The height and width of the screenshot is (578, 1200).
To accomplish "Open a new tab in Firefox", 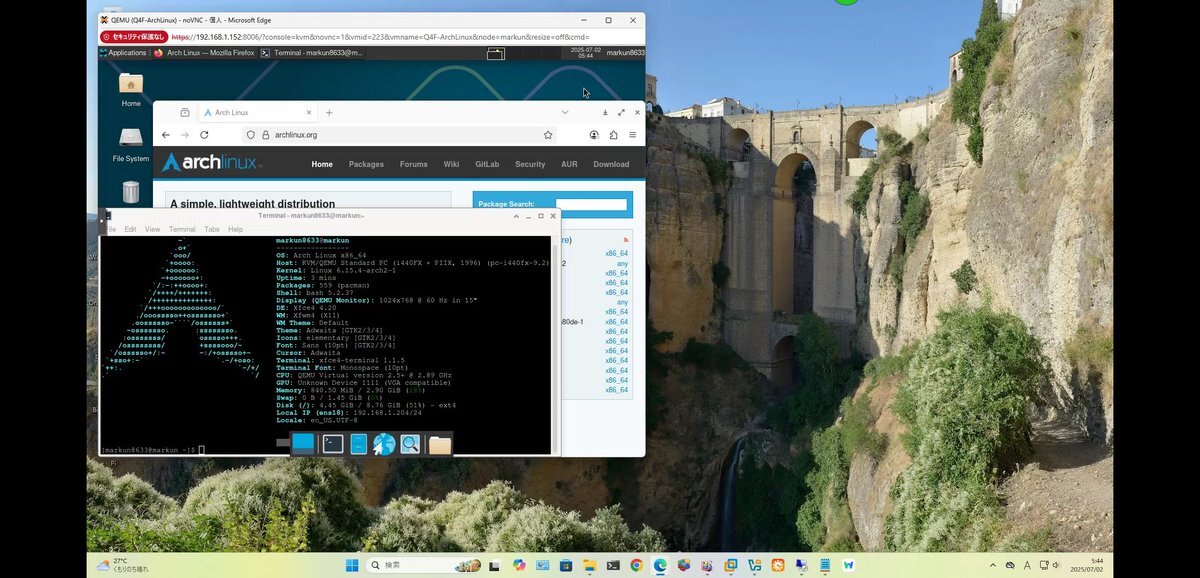I will tap(329, 113).
